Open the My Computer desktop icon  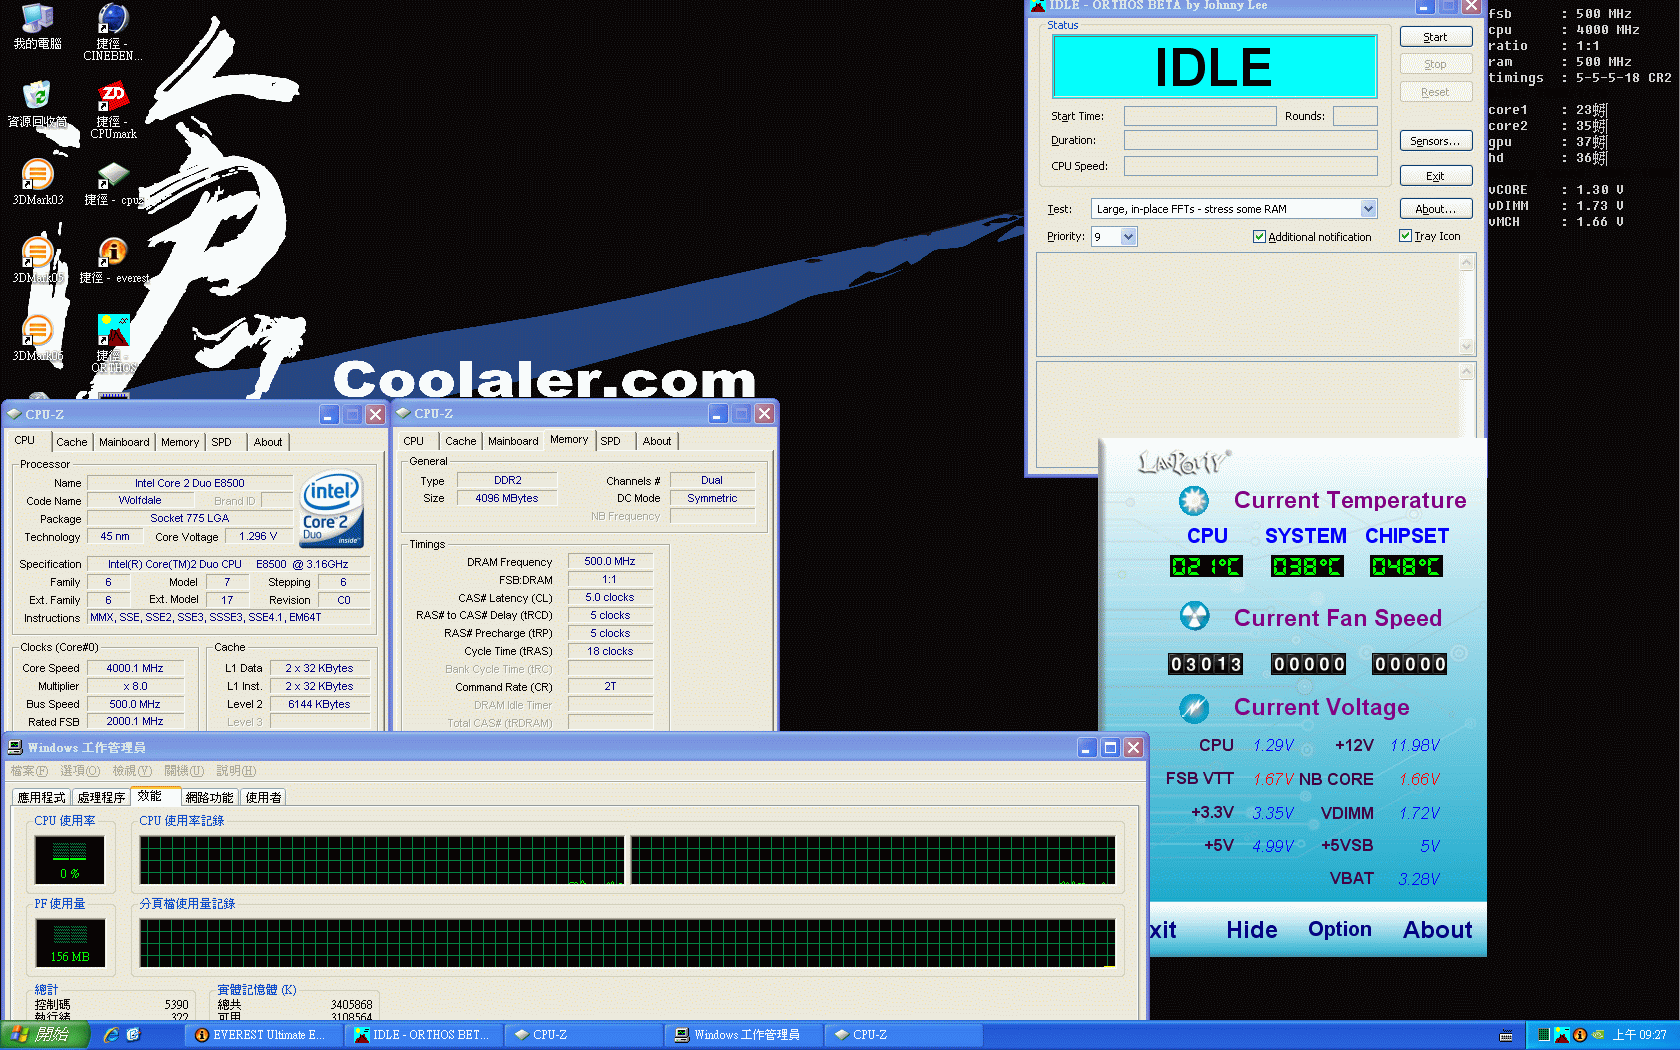(37, 27)
